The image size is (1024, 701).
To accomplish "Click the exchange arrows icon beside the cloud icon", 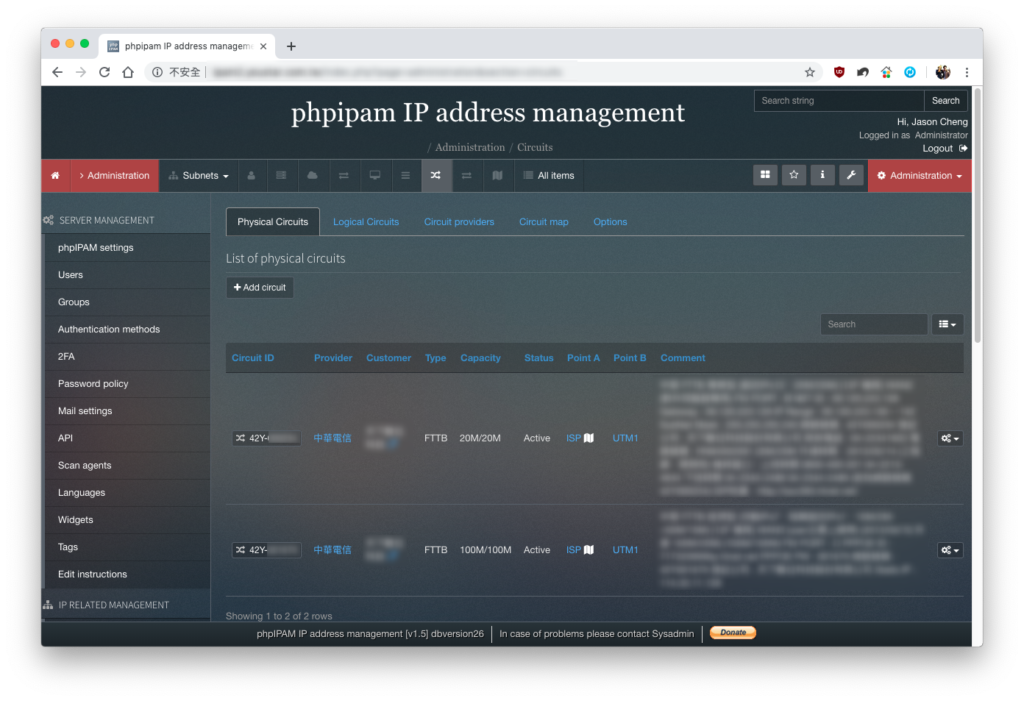I will click(344, 176).
